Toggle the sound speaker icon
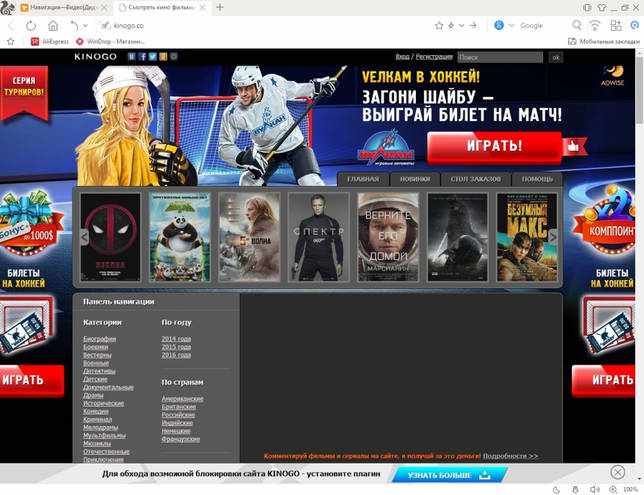Screen dimensions: 644x495 pyautogui.click(x=594, y=490)
